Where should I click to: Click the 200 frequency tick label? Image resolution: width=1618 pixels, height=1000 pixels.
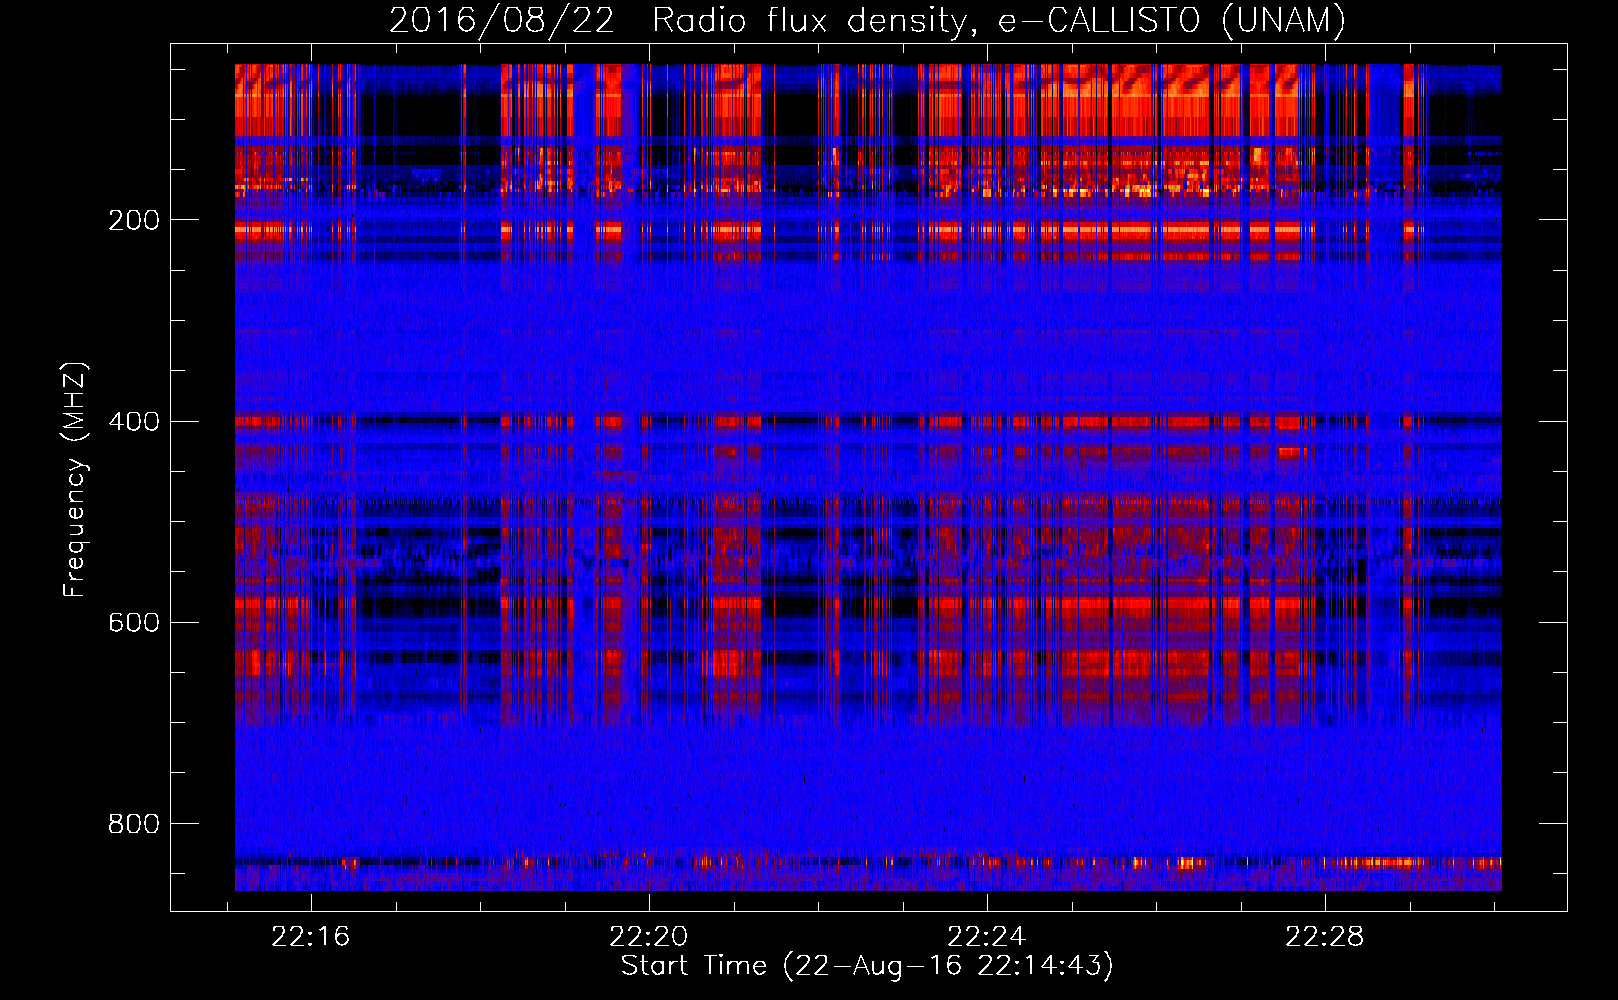(x=133, y=220)
